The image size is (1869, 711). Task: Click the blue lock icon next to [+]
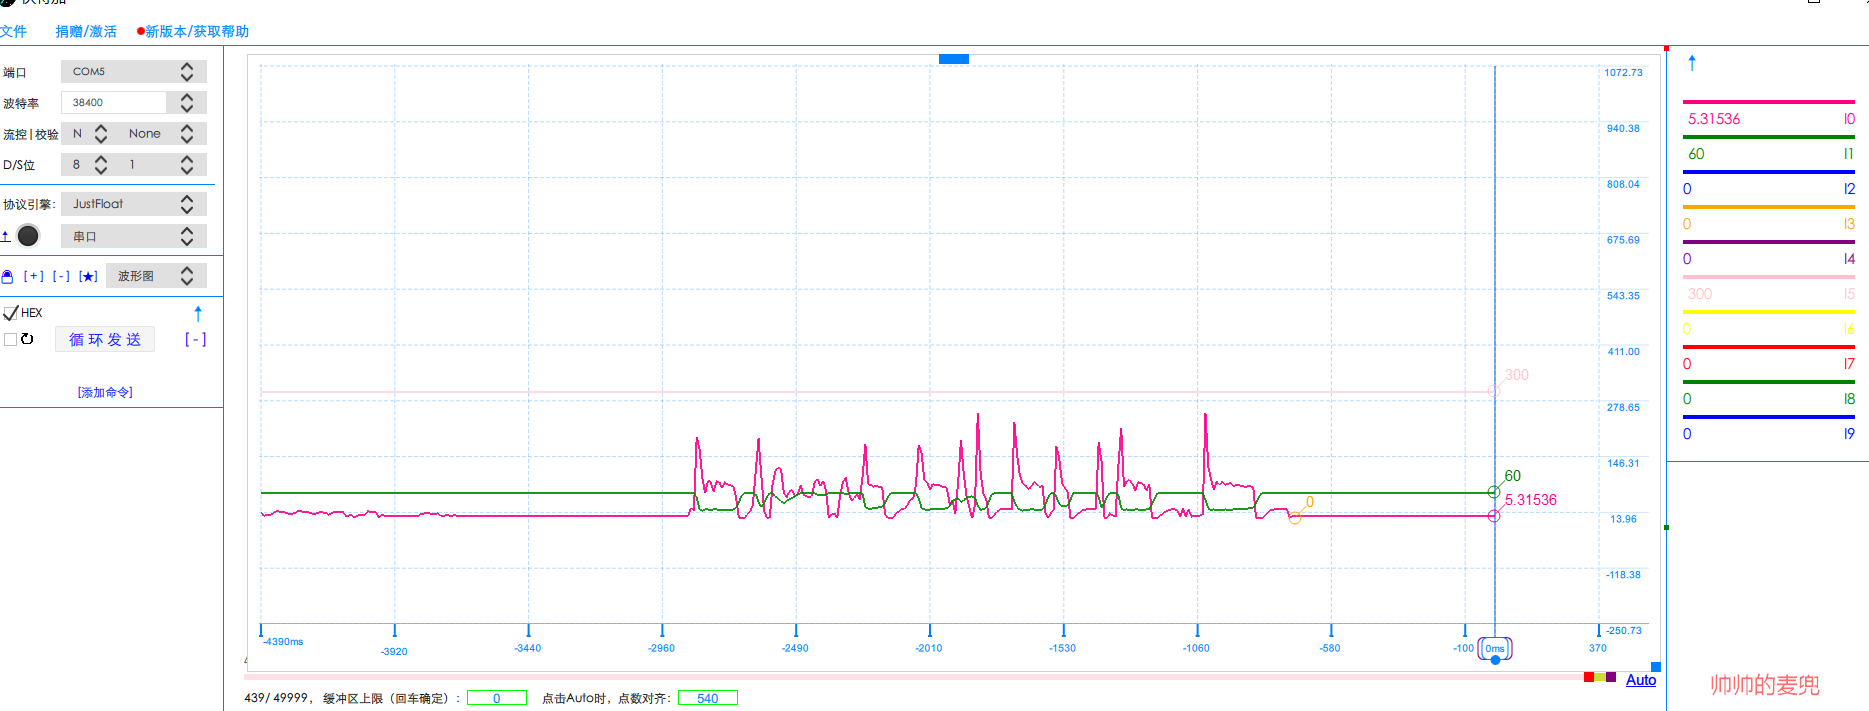coord(7,276)
